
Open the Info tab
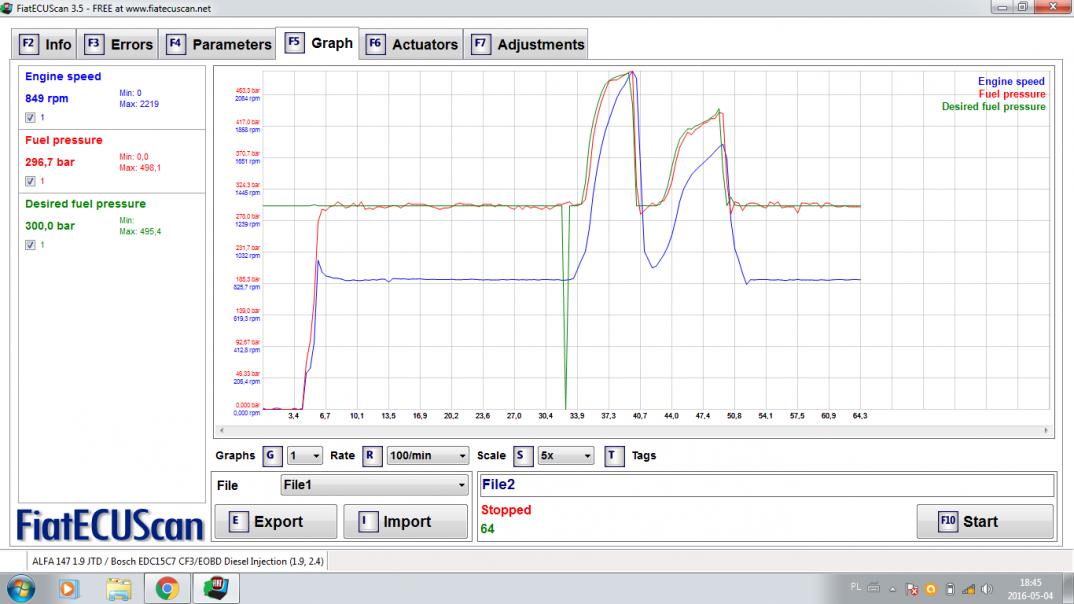45,45
